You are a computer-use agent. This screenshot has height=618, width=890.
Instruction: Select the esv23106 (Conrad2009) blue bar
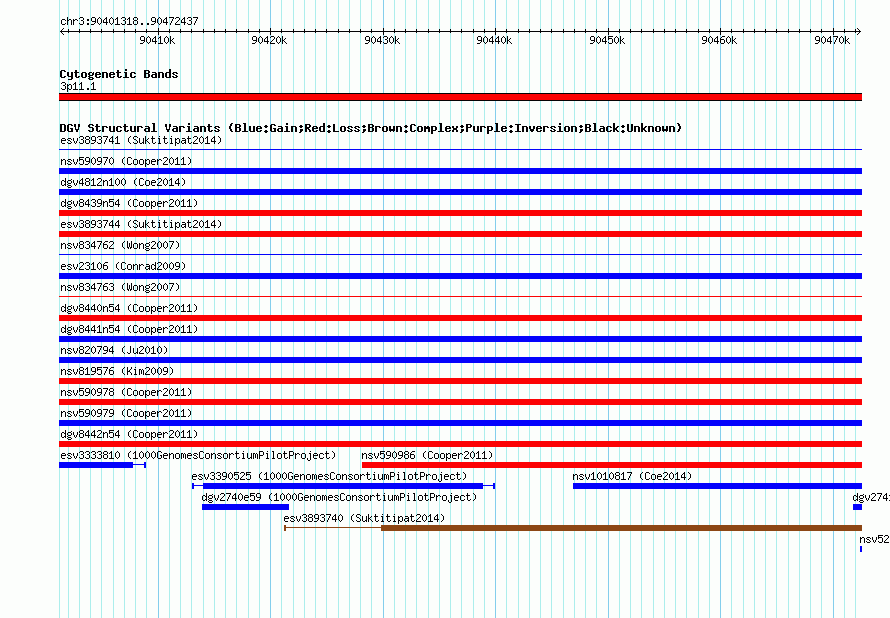coord(460,276)
